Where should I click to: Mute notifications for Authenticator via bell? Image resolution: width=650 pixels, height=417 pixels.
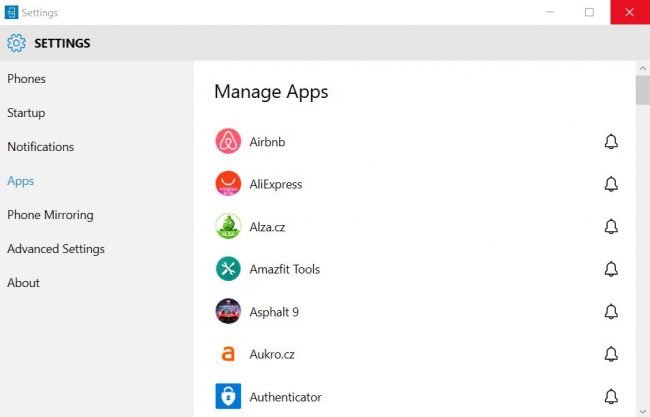pos(611,397)
